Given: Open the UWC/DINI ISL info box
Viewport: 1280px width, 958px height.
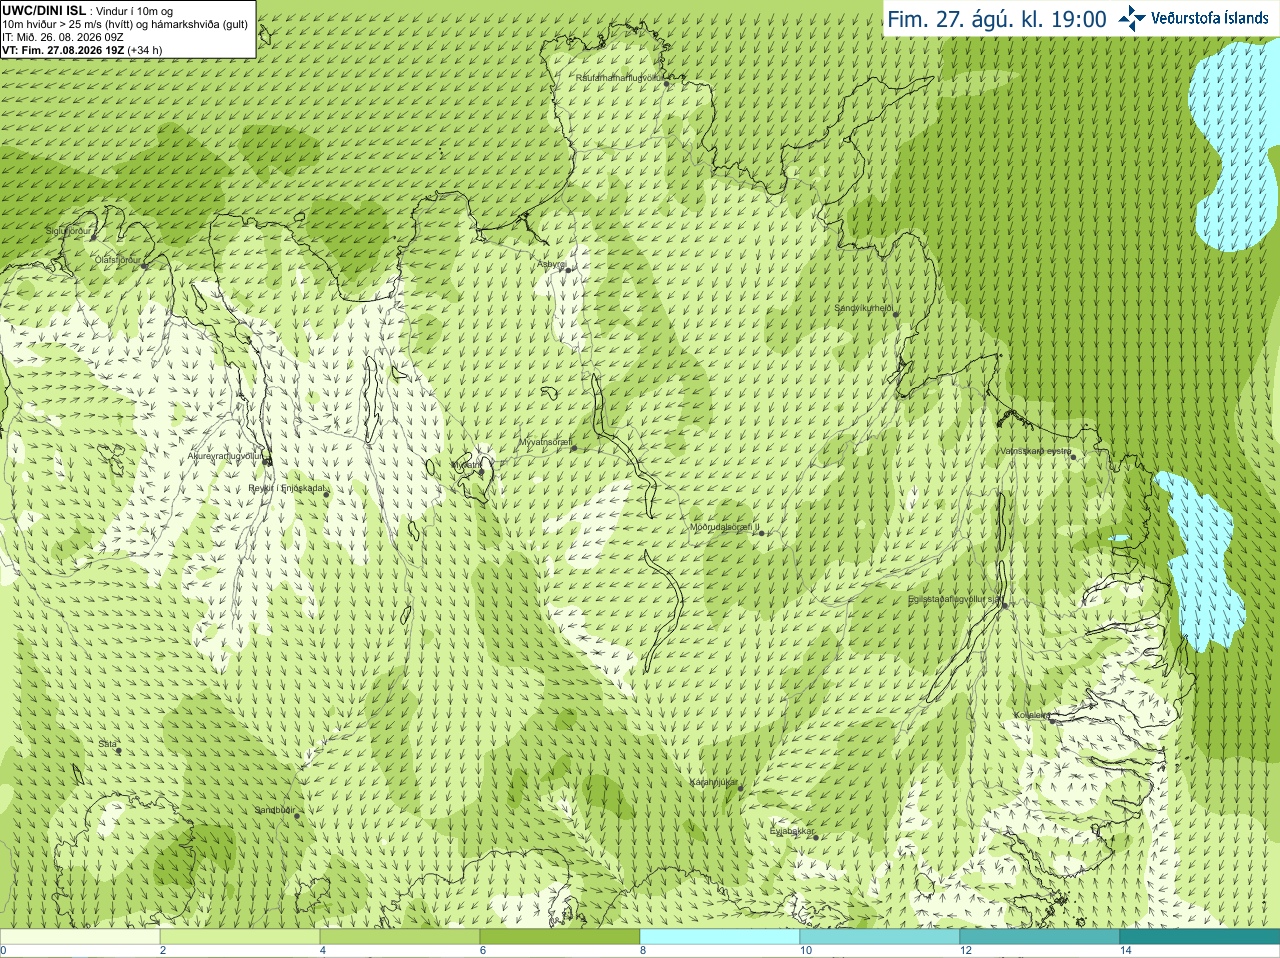Looking at the screenshot, I should coord(128,29).
